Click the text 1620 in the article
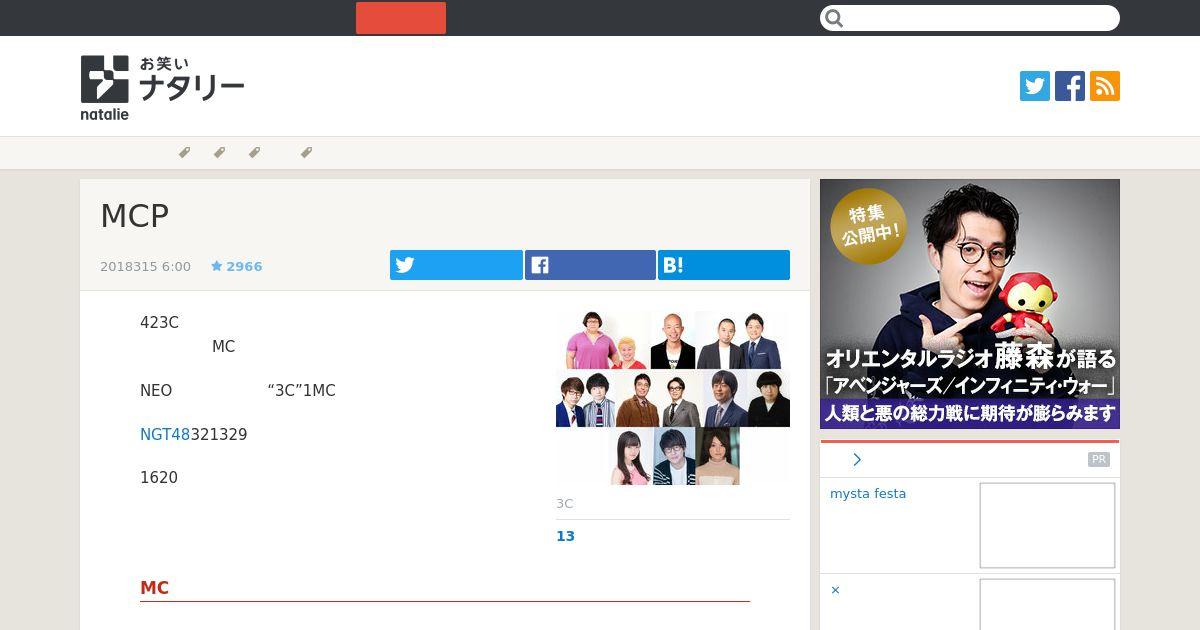Image resolution: width=1200 pixels, height=630 pixels. (x=159, y=478)
